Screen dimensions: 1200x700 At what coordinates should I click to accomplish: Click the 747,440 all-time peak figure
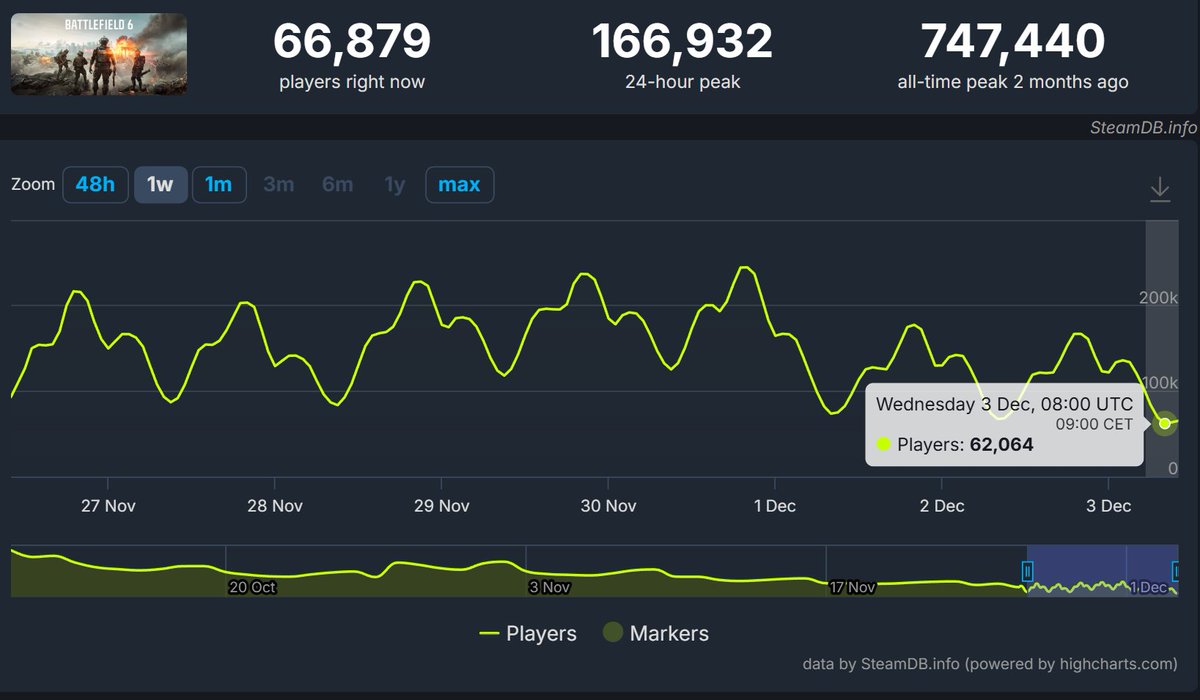click(1013, 42)
